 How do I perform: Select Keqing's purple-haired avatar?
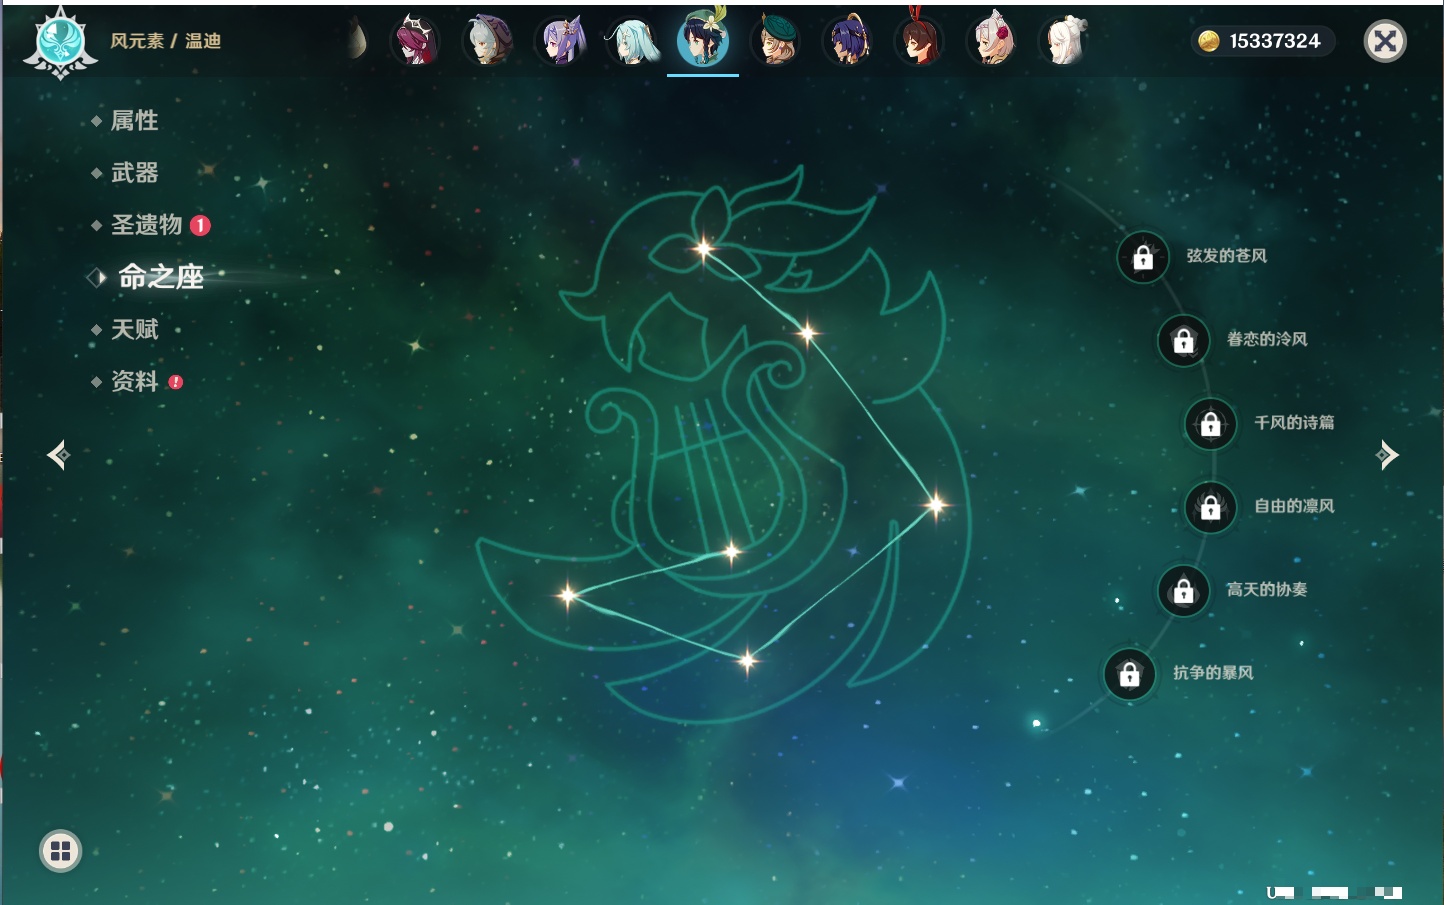tap(560, 42)
